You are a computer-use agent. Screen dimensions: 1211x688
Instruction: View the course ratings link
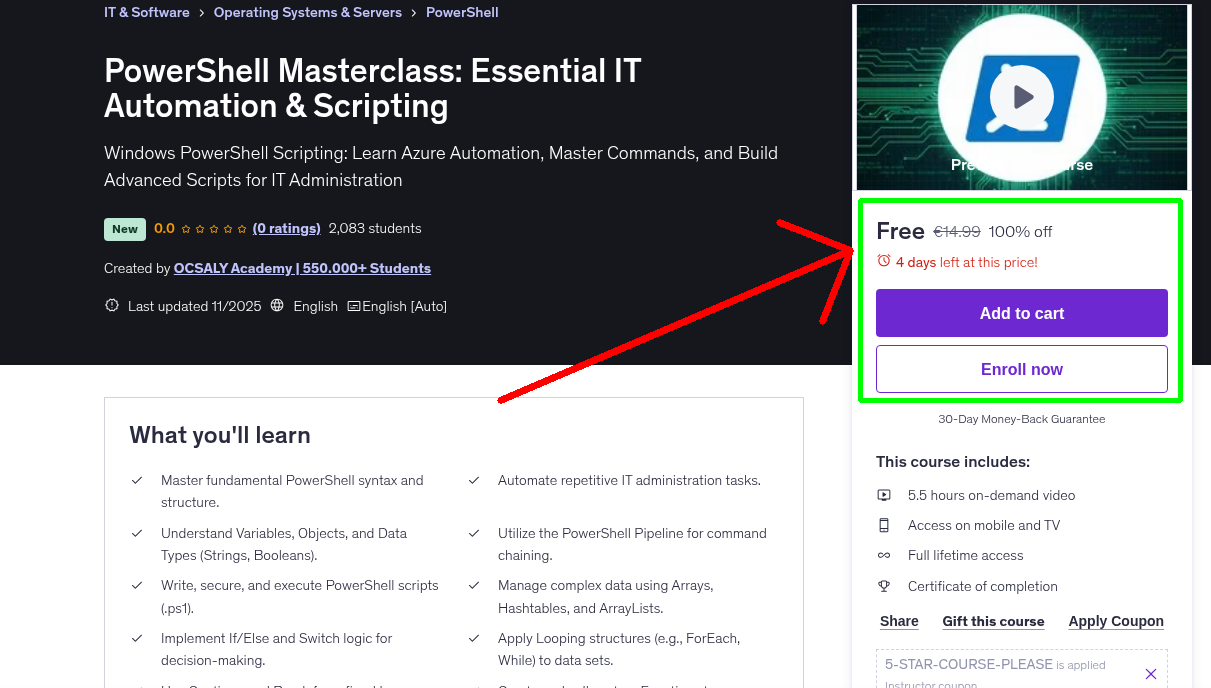coord(286,228)
